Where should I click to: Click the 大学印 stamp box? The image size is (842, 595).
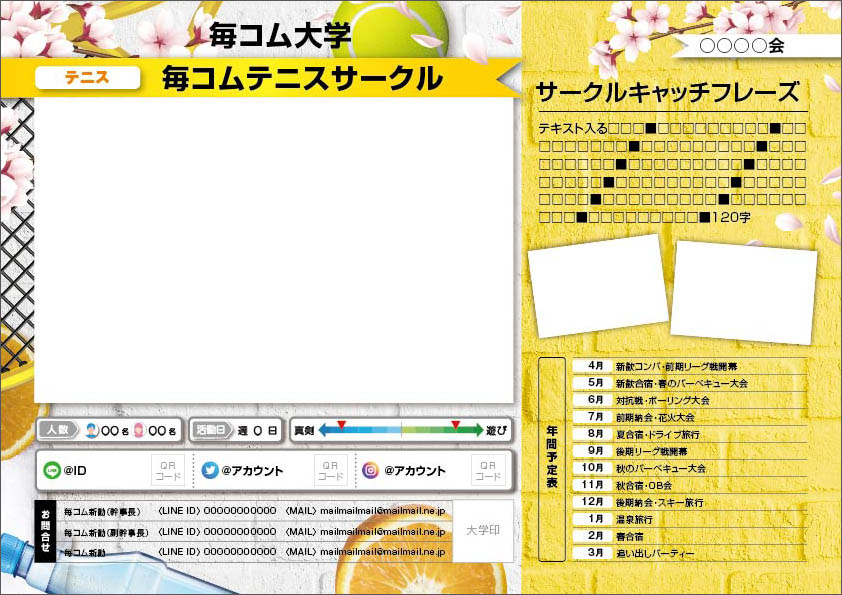(x=483, y=531)
